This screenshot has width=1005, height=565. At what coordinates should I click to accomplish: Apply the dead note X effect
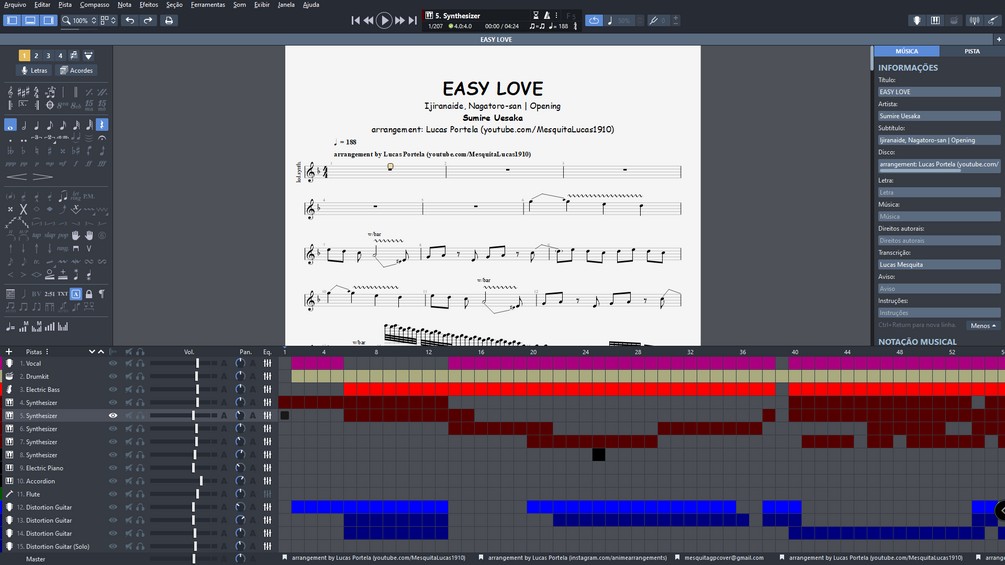pyautogui.click(x=23, y=209)
